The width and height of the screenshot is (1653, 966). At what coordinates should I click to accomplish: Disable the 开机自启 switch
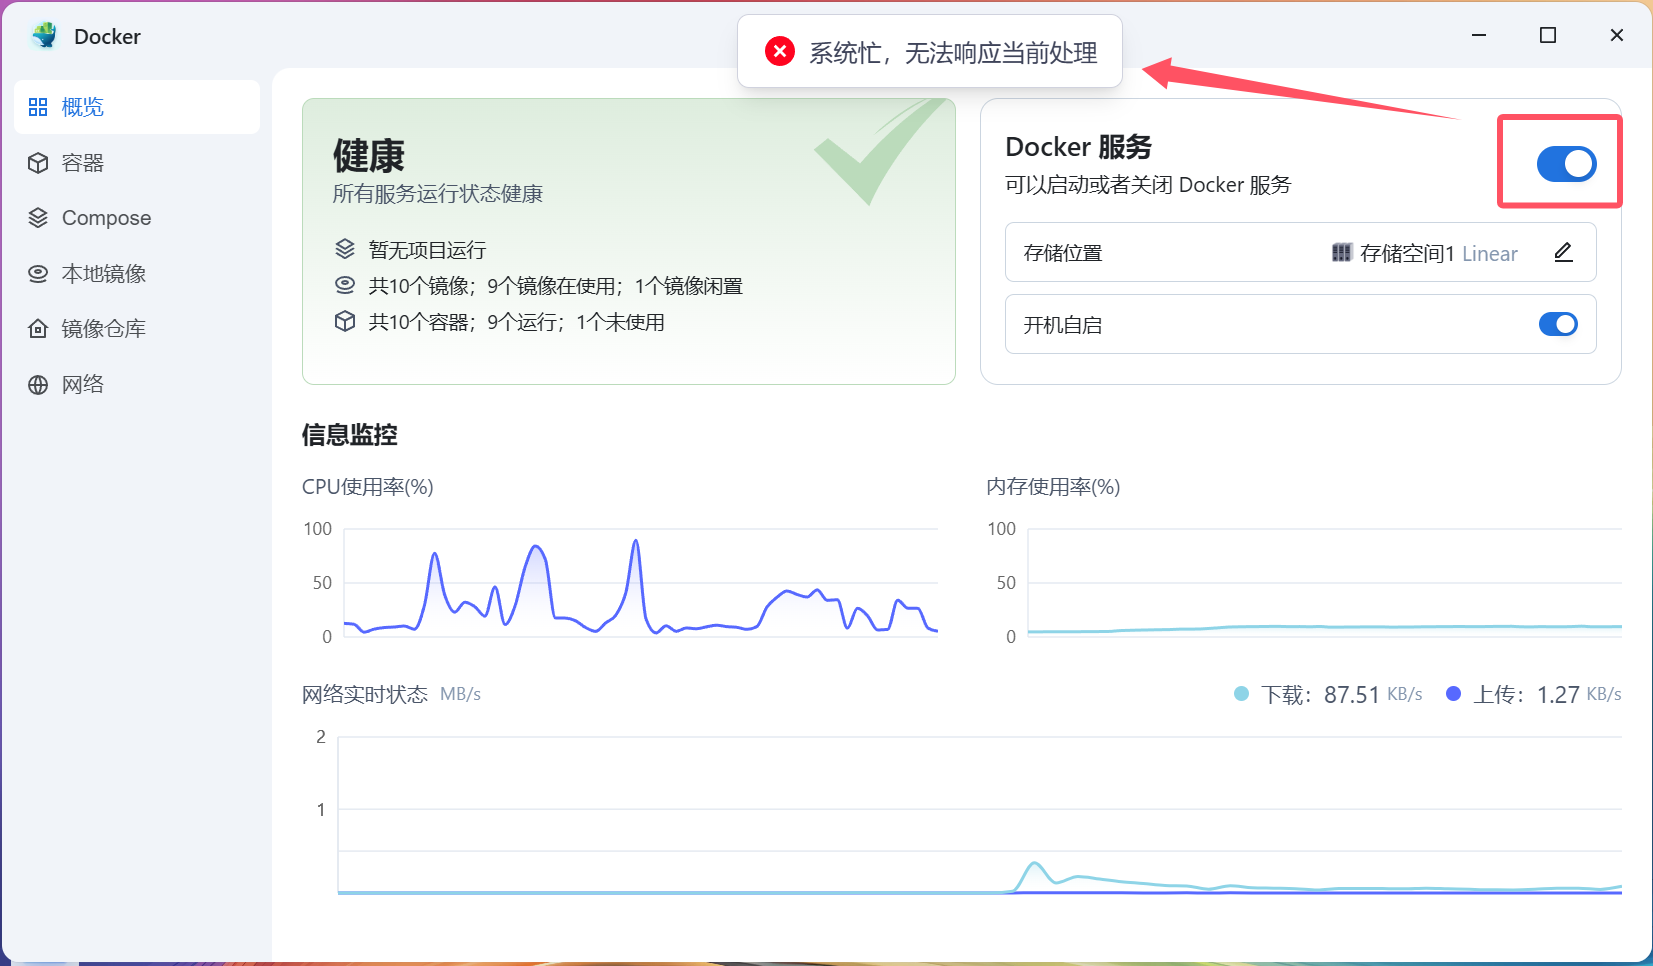click(1558, 324)
